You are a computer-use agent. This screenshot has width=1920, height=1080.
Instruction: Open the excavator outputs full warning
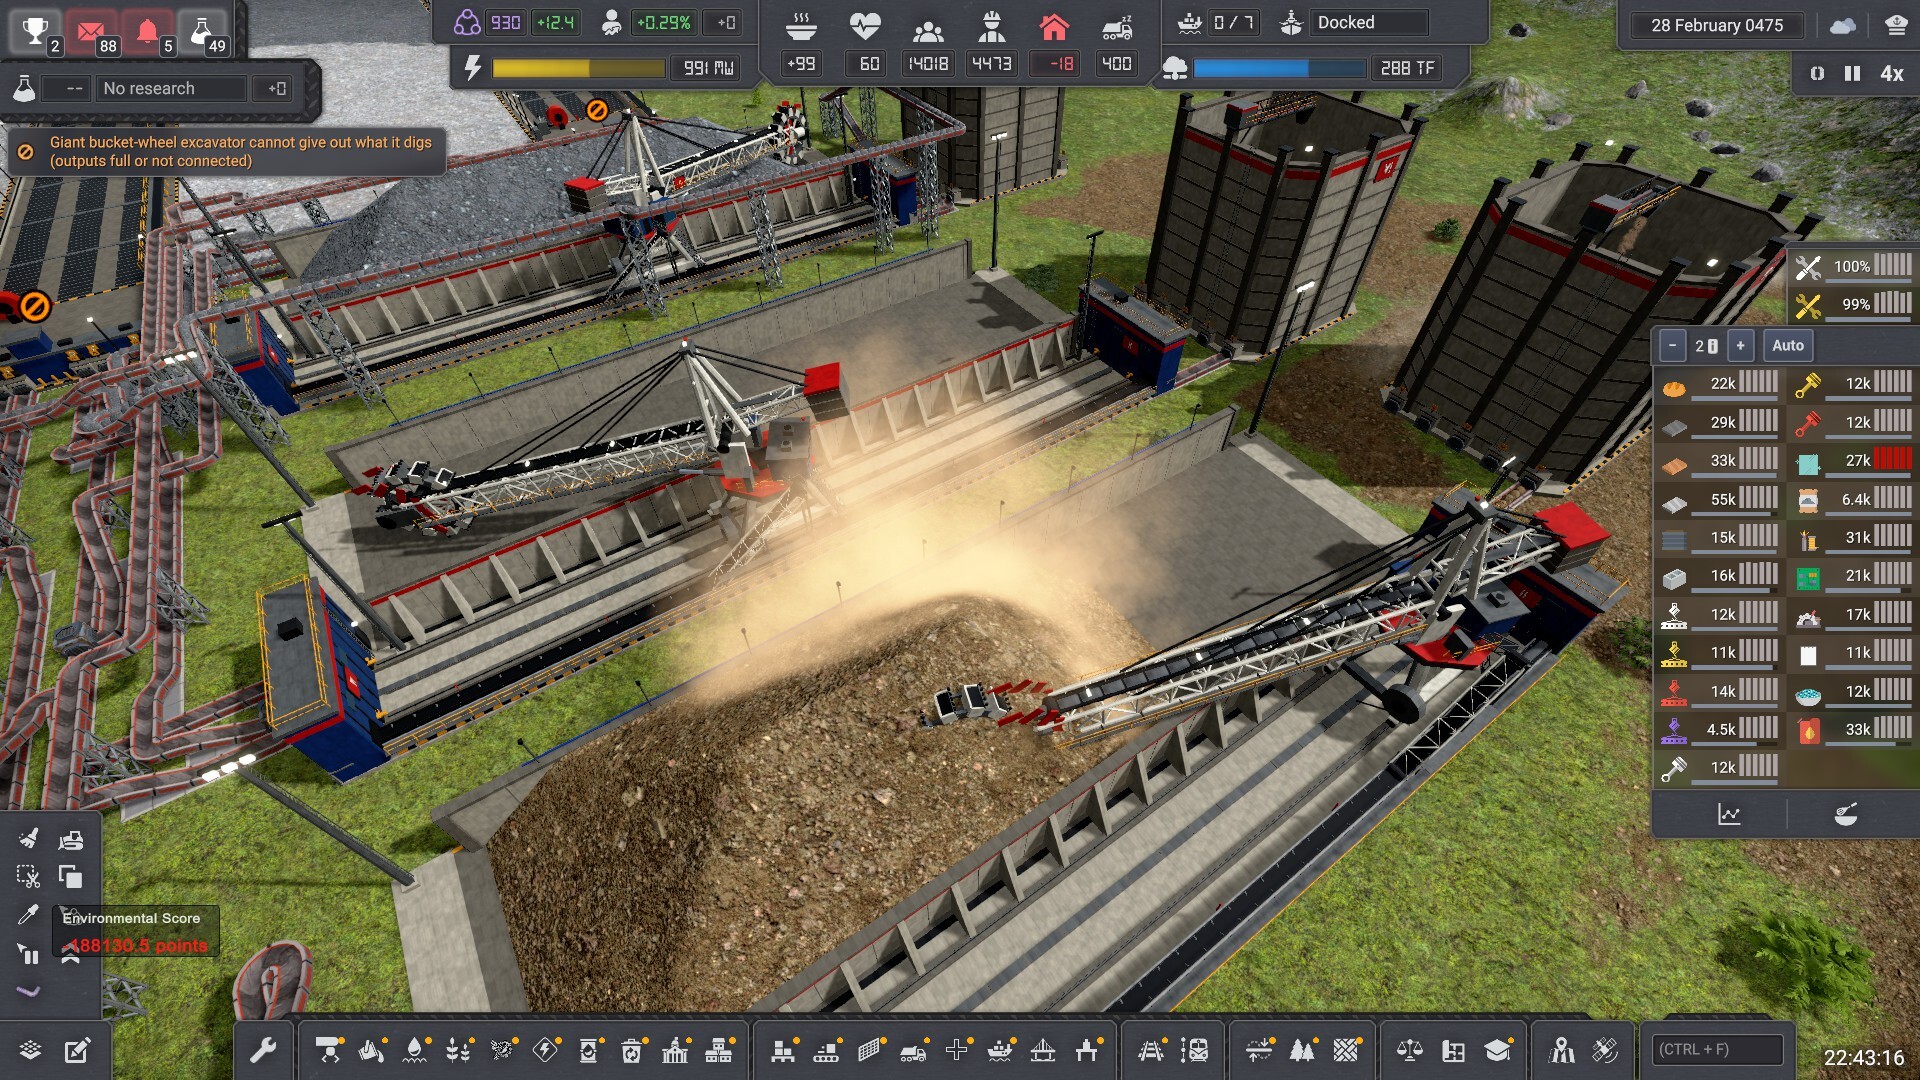(226, 151)
